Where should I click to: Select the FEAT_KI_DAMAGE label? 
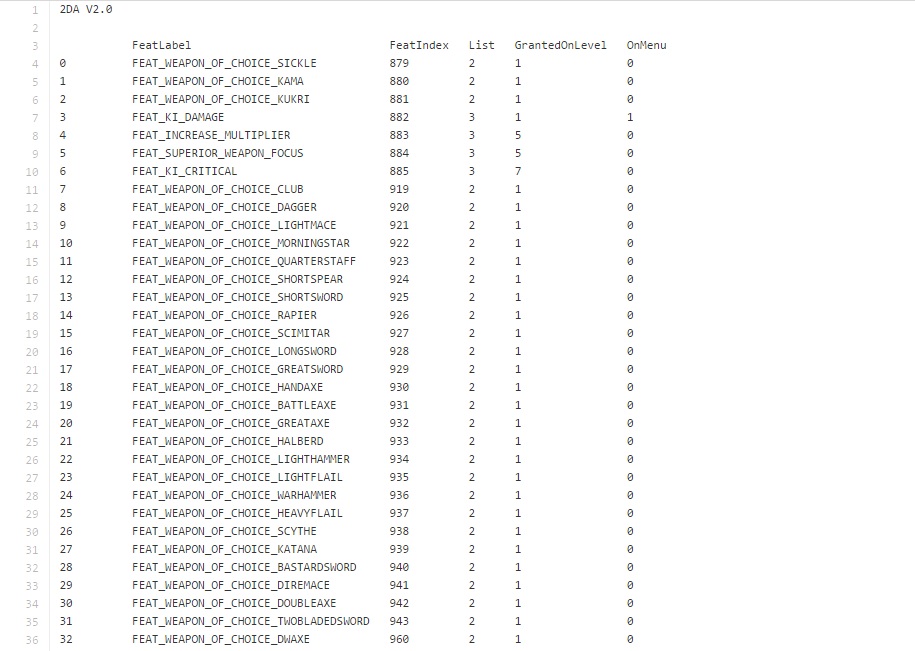[x=178, y=117]
